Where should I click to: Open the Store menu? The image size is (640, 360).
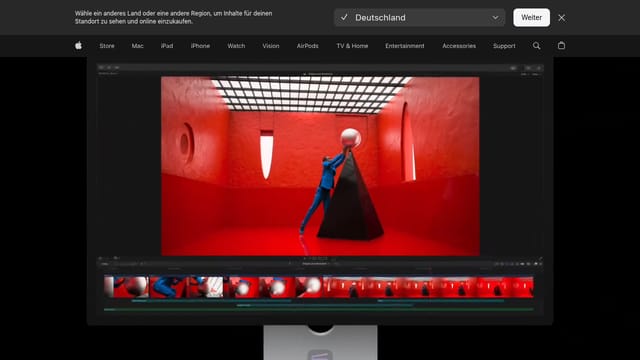107,46
